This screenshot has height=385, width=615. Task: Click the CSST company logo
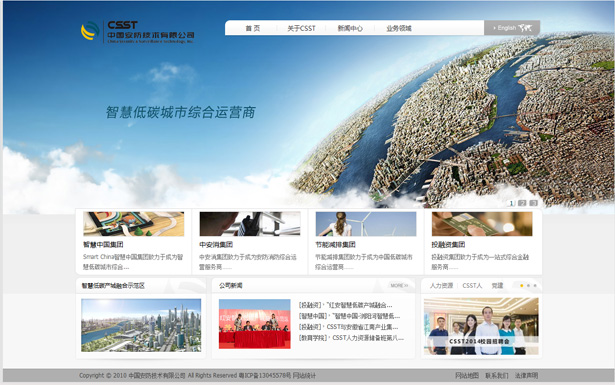(x=137, y=32)
